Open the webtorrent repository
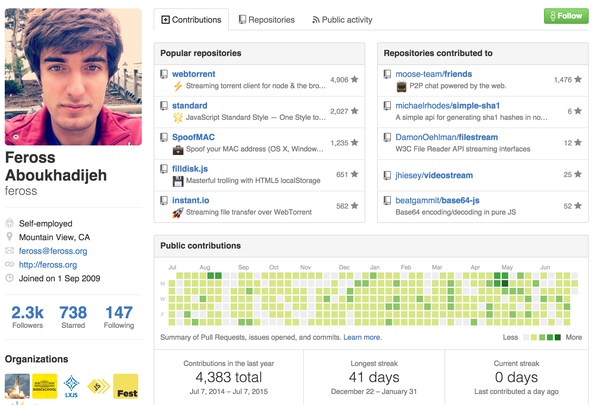 click(x=193, y=74)
